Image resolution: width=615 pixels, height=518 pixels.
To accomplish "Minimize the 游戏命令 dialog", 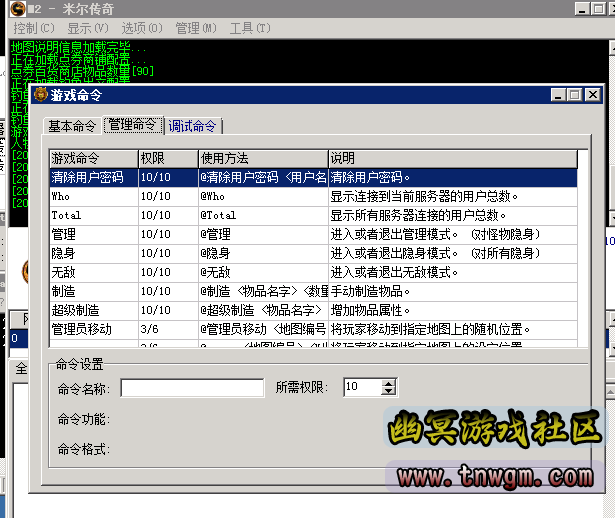I will pyautogui.click(x=558, y=95).
